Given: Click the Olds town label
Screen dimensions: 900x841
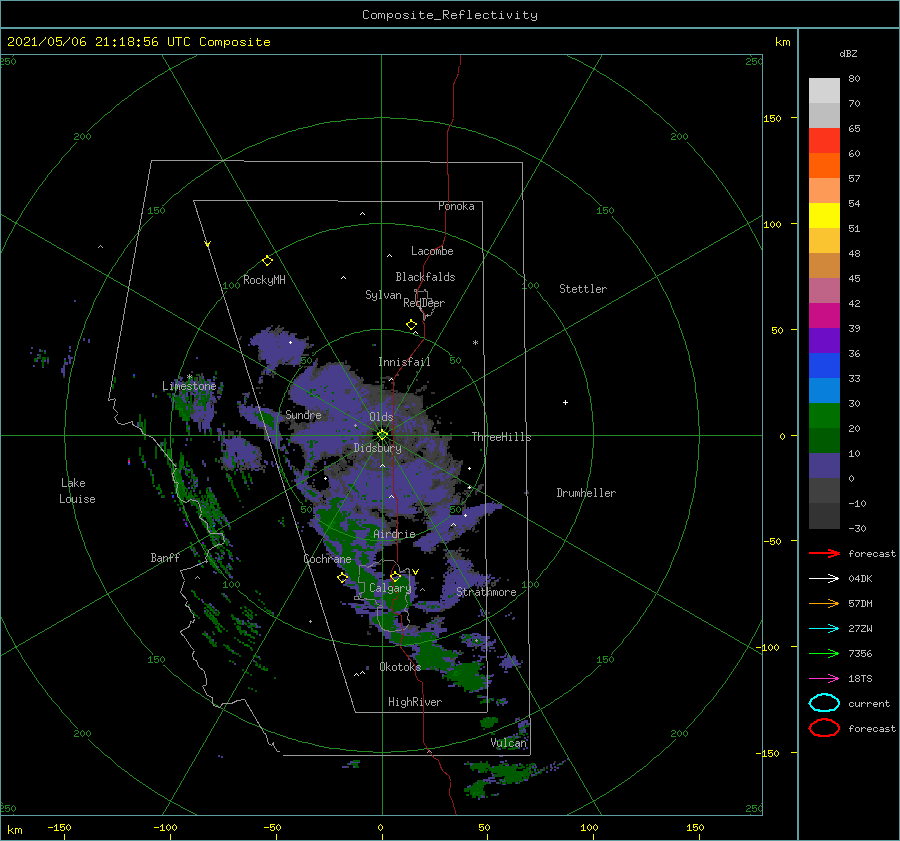Looking at the screenshot, I should click(x=381, y=417).
